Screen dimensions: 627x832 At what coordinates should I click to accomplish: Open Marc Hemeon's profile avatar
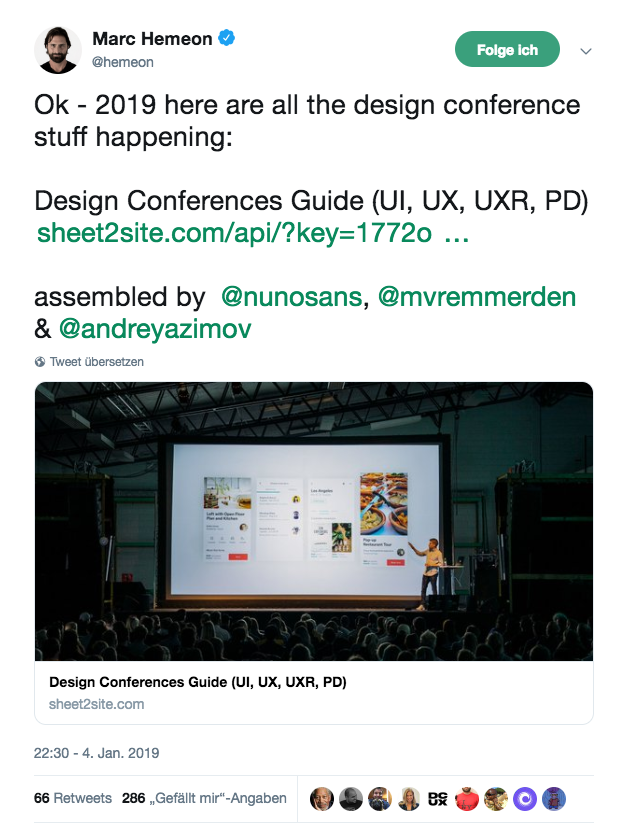tap(57, 48)
